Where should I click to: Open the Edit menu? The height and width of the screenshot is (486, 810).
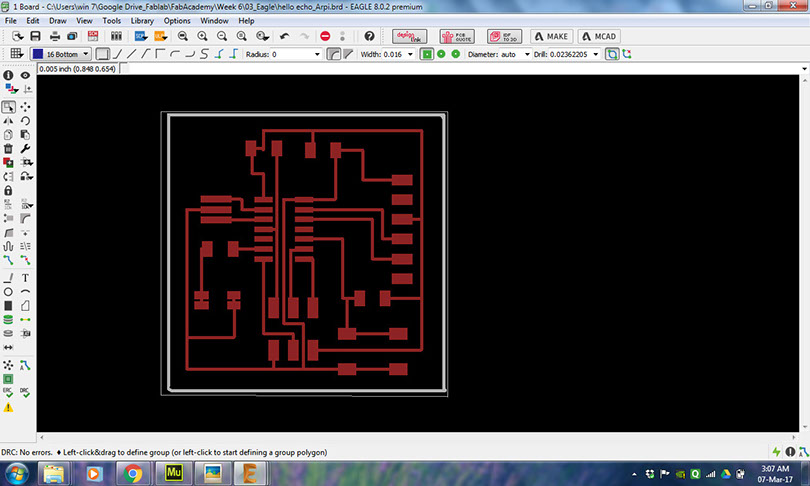33,21
